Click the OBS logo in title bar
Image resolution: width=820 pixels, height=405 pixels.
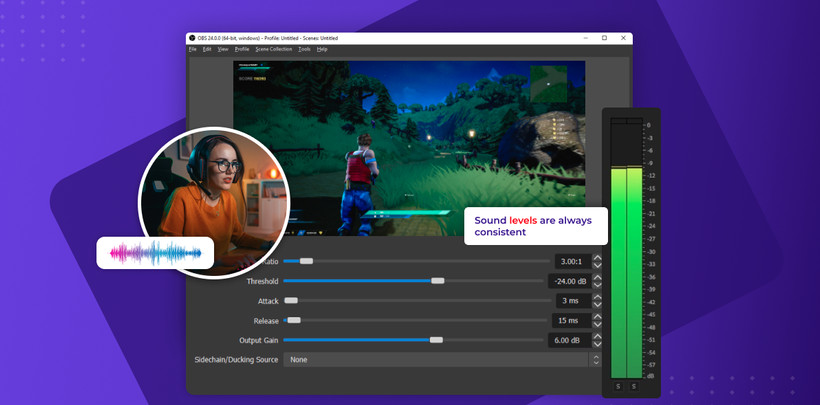(x=192, y=38)
